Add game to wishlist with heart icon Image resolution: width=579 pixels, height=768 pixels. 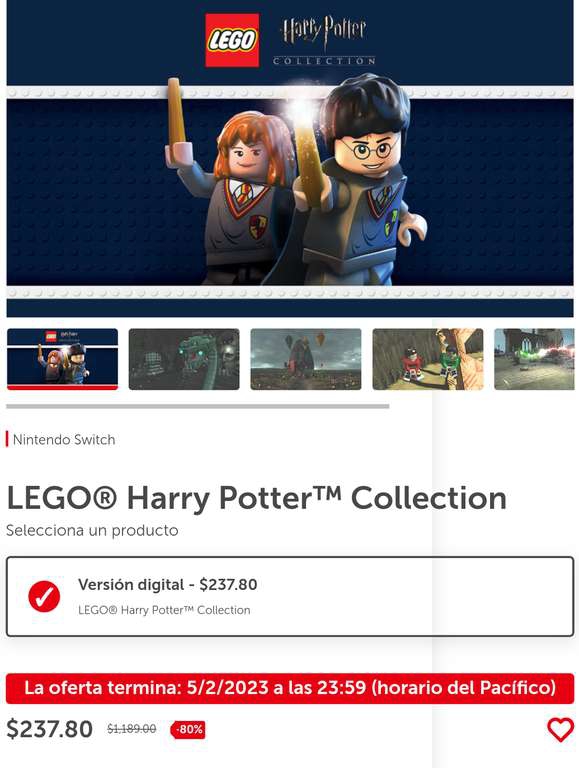tap(560, 730)
